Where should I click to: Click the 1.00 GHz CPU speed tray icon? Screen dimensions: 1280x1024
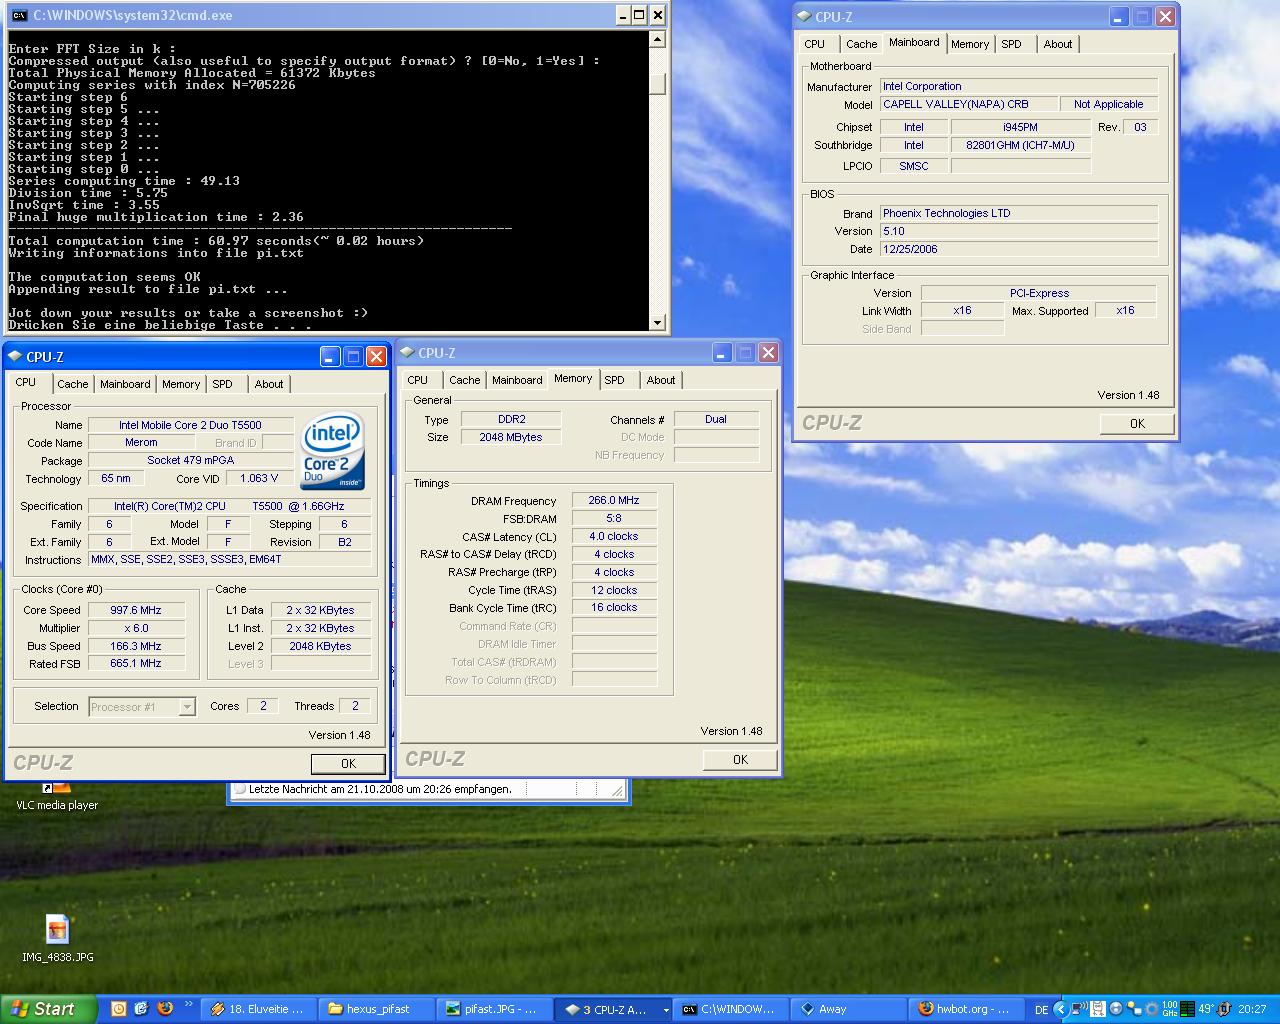(1169, 1009)
